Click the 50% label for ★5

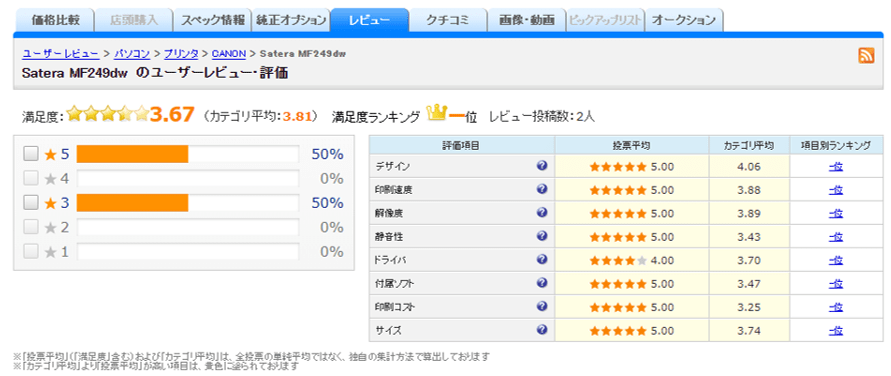327,154
